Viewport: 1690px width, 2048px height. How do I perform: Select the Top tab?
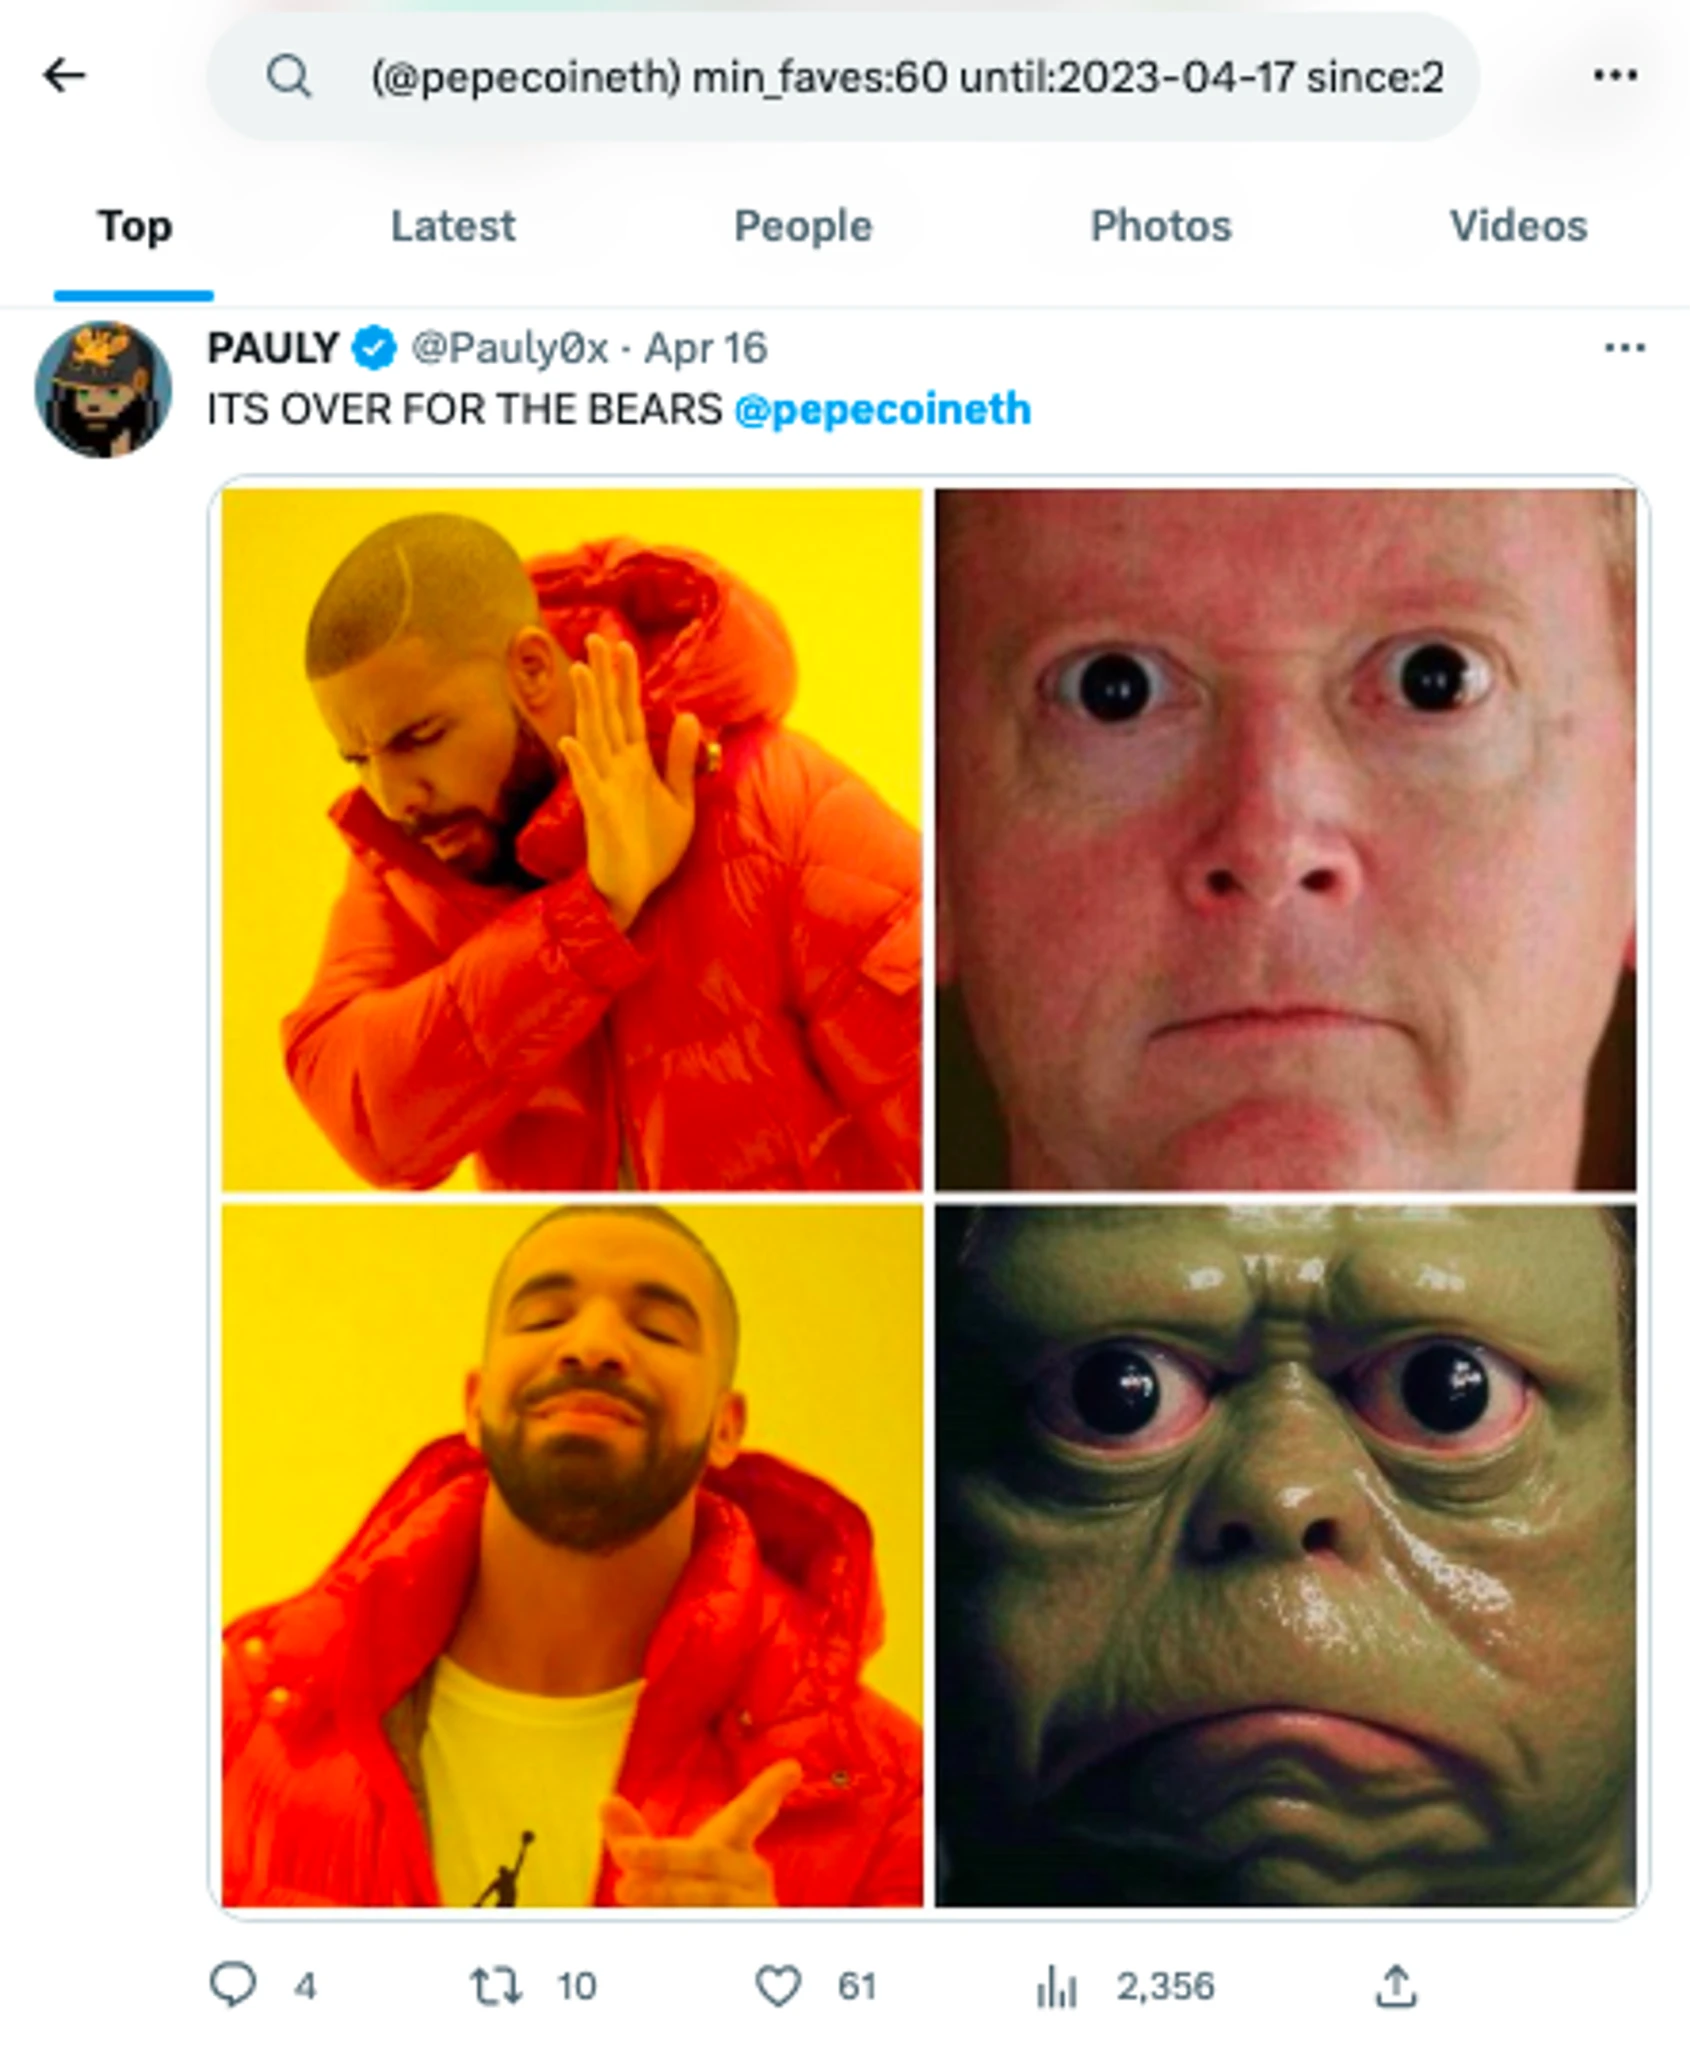pos(135,226)
